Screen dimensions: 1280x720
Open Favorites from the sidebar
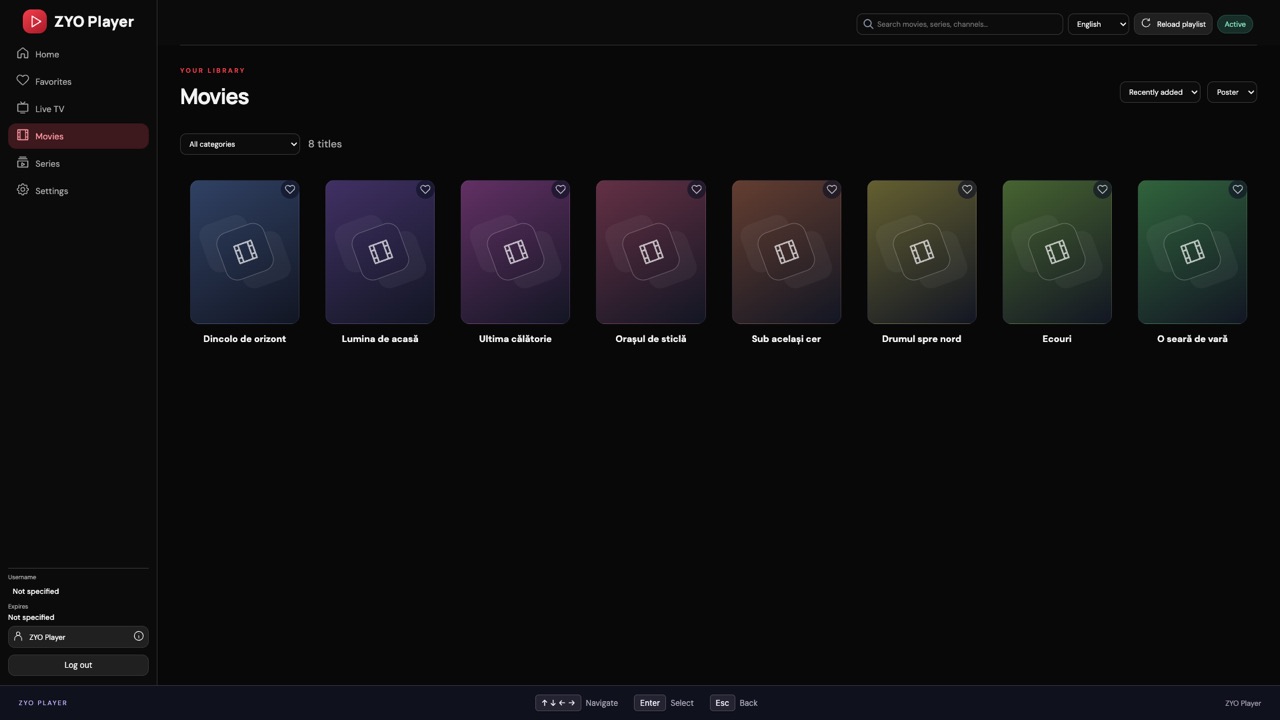[x=78, y=81]
